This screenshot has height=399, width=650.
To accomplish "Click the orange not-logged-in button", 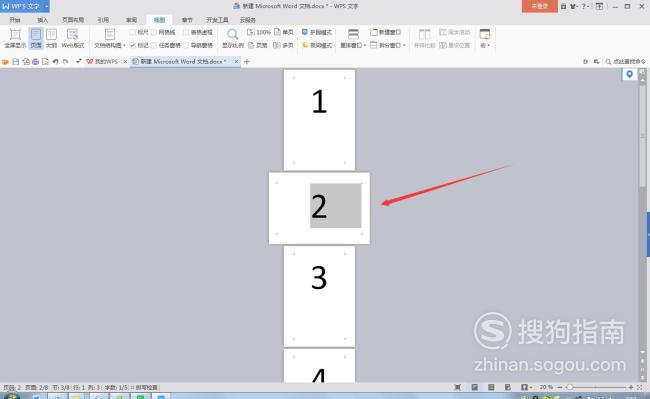I will (x=539, y=6).
